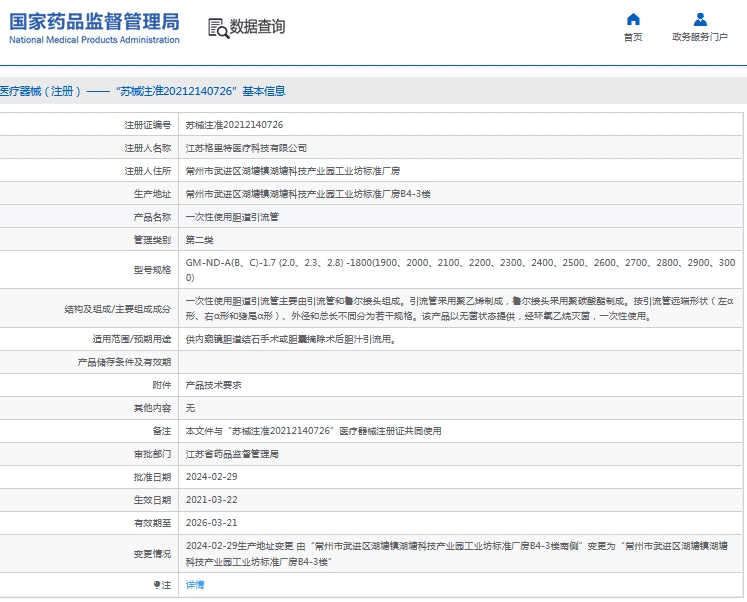
Task: Click the bullet 注 row label
Action: click(x=162, y=585)
